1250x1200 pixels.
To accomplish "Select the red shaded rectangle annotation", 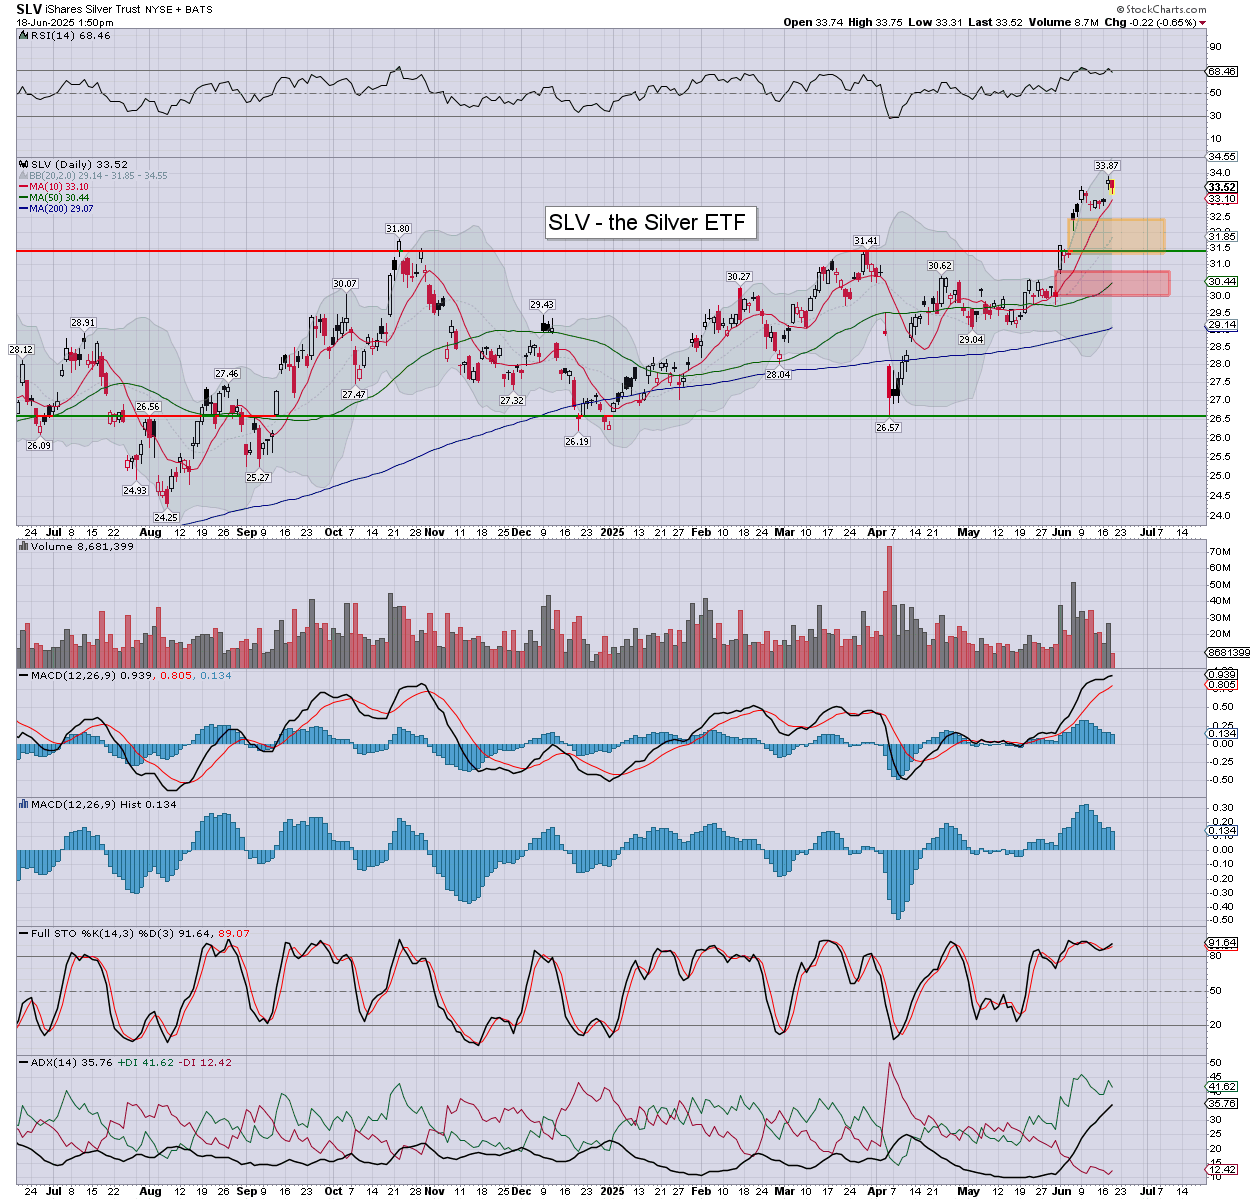I will [x=1112, y=283].
